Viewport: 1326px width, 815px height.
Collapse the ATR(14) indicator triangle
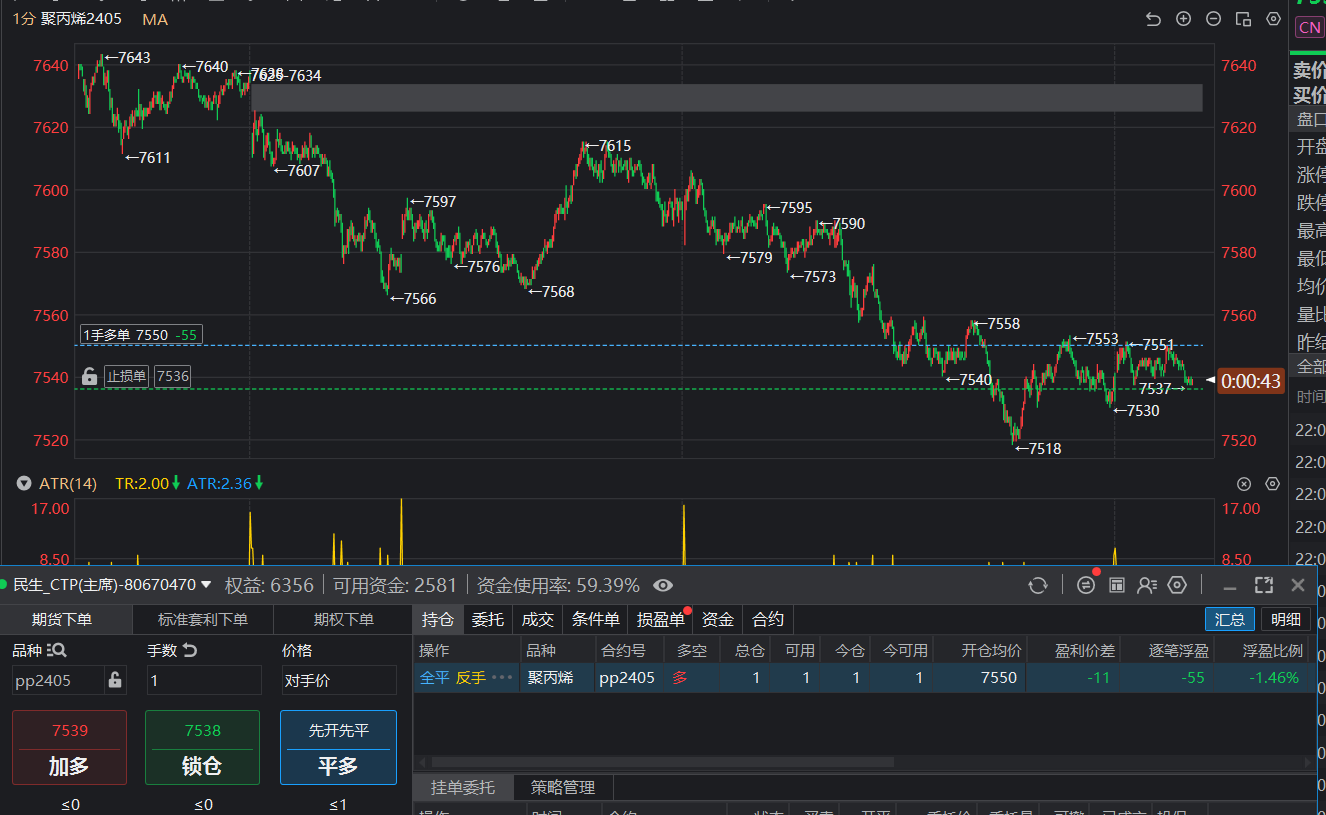pos(24,484)
